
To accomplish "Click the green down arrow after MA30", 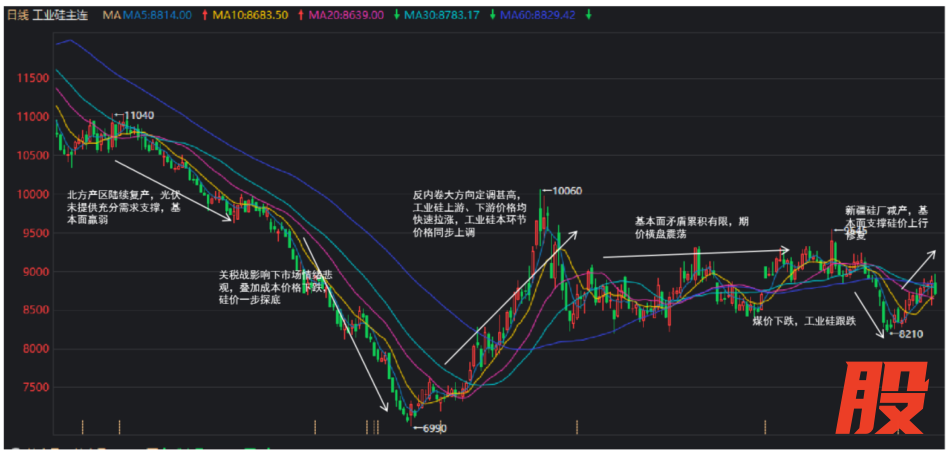I will pyautogui.click(x=492, y=15).
